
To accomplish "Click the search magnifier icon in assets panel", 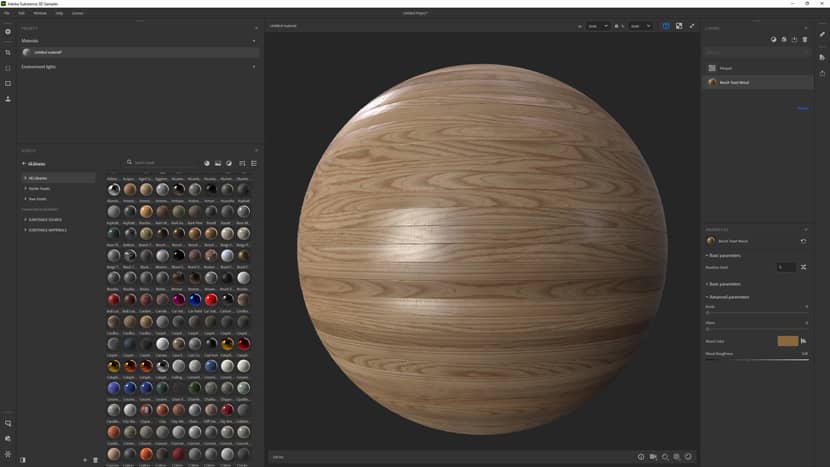I will [x=129, y=163].
